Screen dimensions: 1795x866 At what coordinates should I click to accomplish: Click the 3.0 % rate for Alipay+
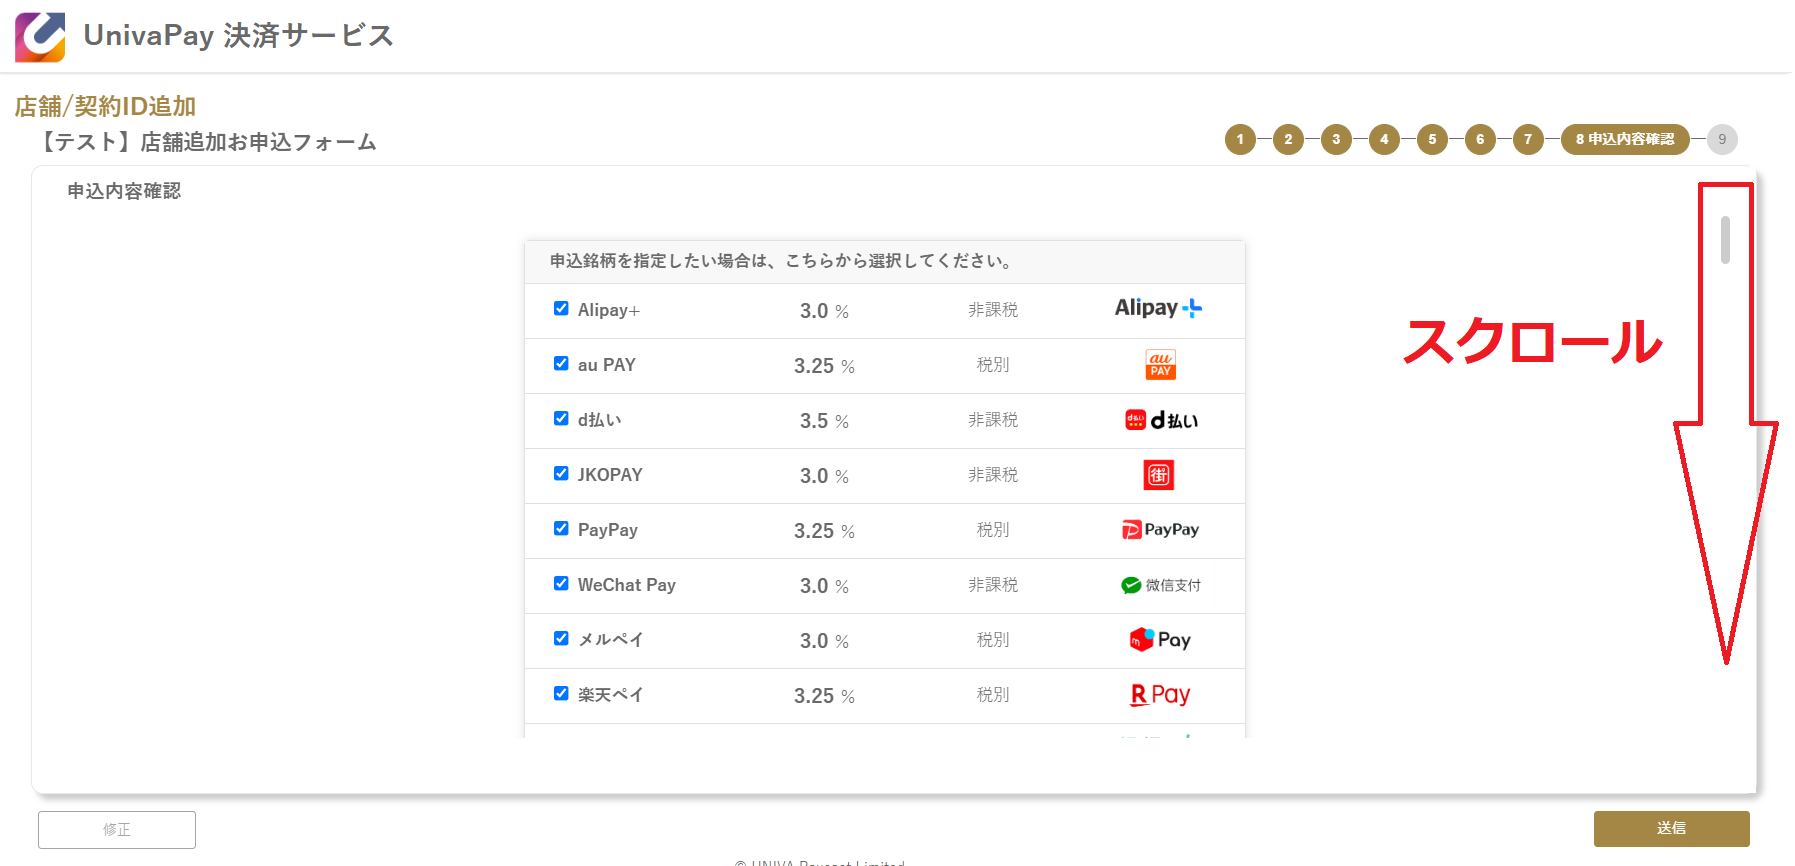pos(824,311)
